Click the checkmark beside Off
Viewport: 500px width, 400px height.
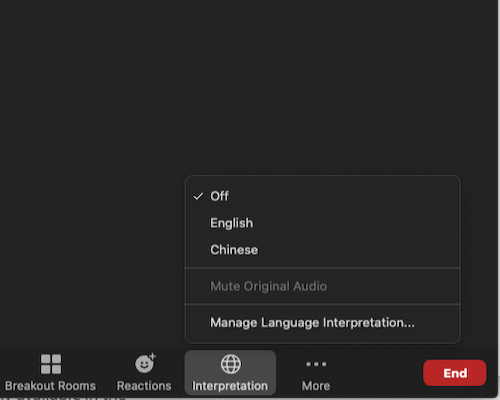coord(198,196)
